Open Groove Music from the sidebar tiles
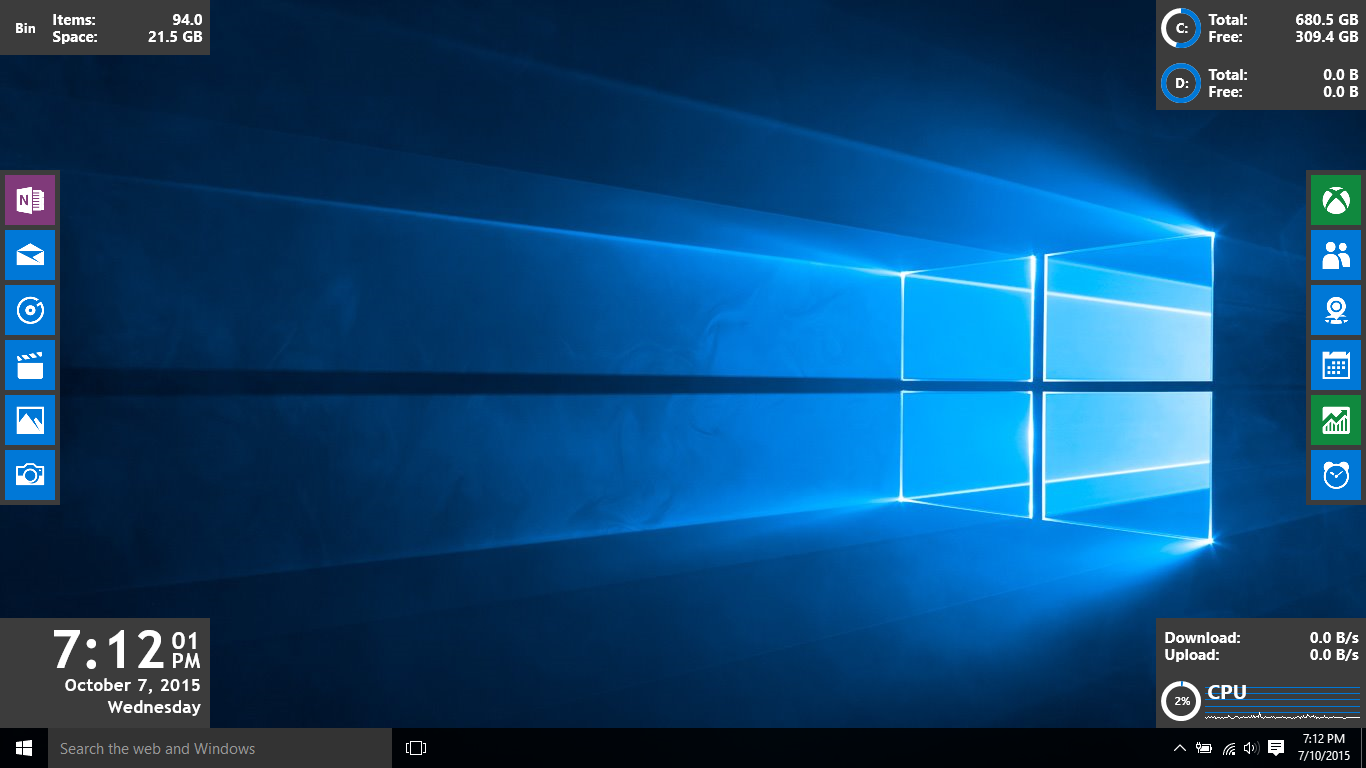The height and width of the screenshot is (768, 1366). point(30,310)
